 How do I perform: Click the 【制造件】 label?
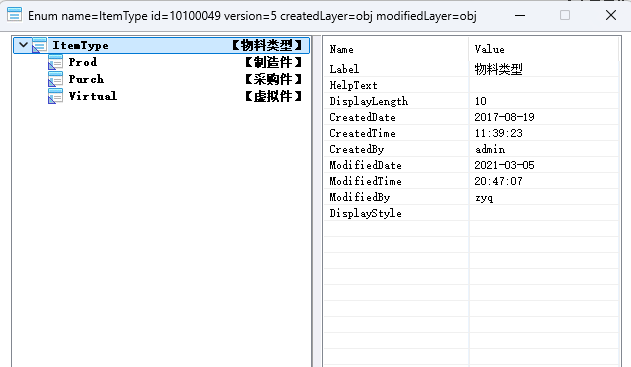pos(274,62)
